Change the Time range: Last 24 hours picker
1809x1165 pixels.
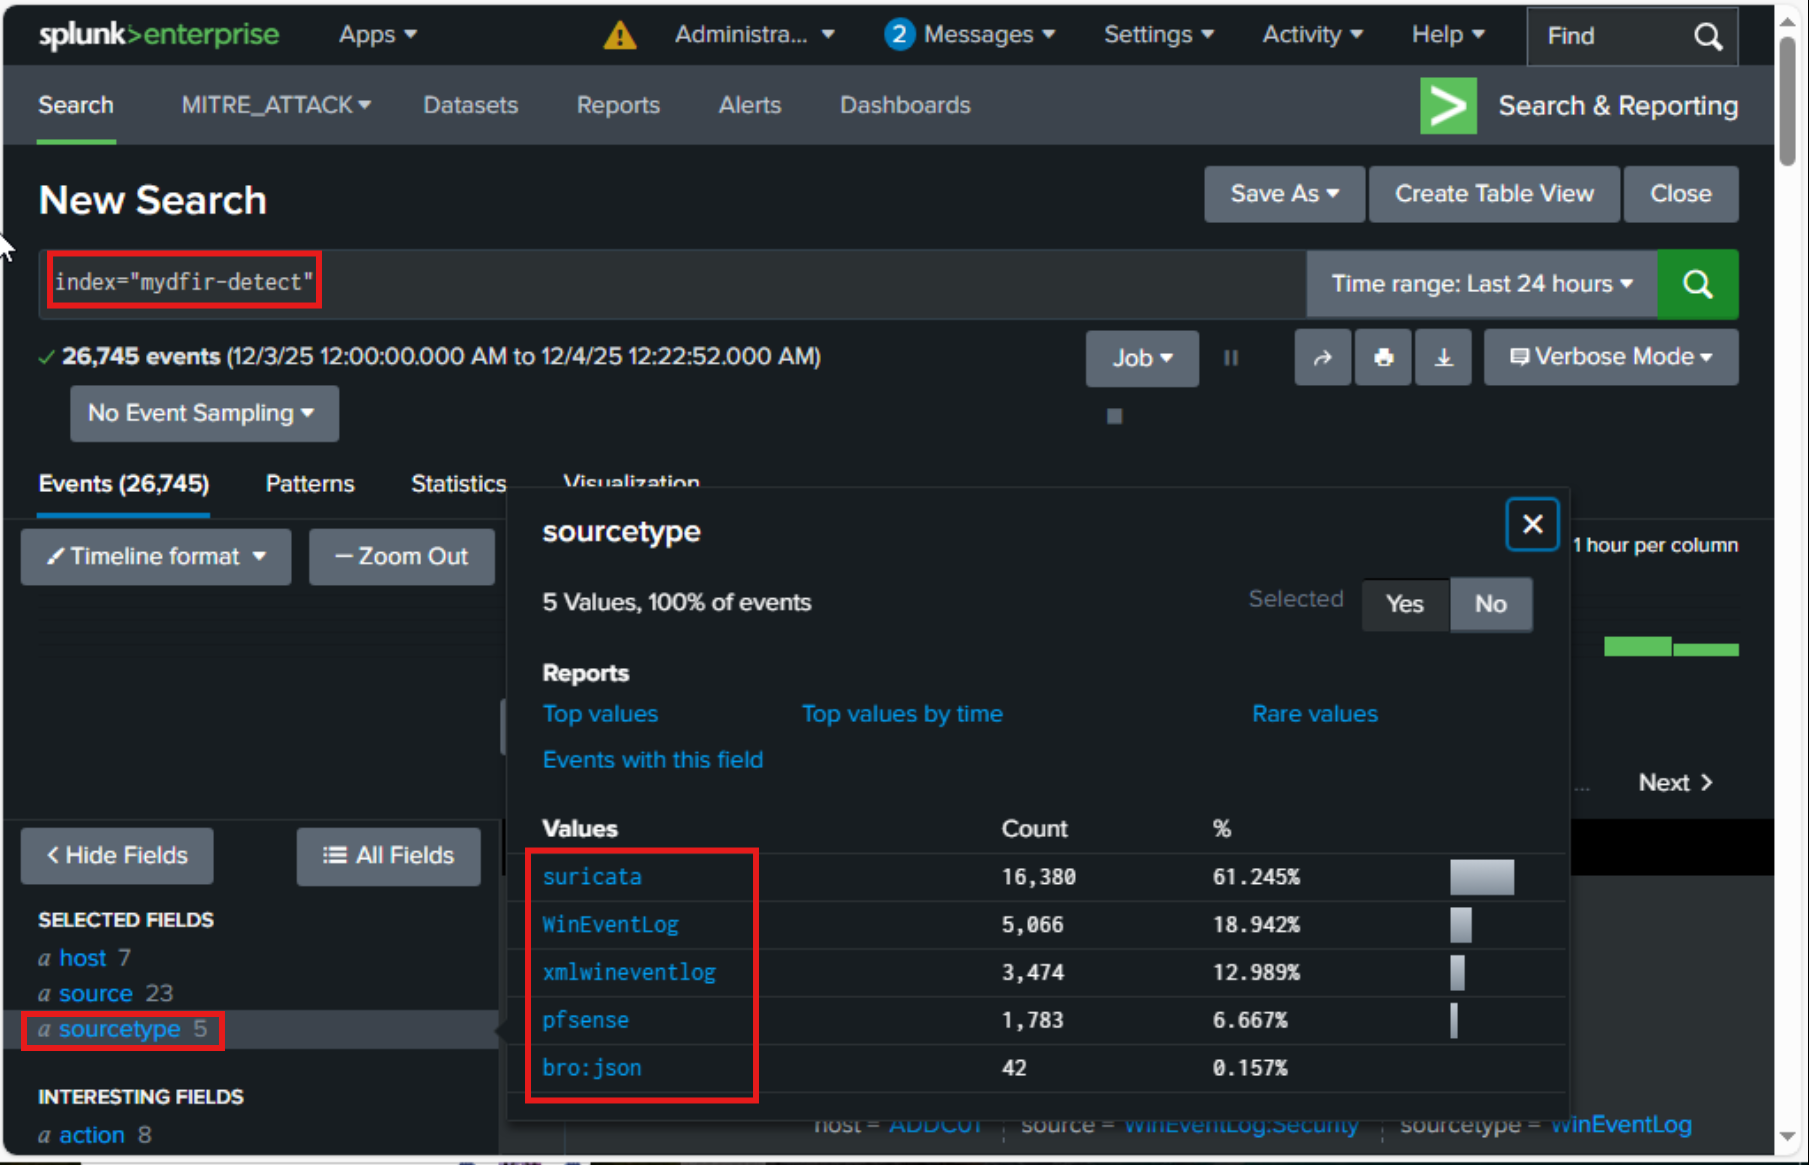[x=1481, y=284]
